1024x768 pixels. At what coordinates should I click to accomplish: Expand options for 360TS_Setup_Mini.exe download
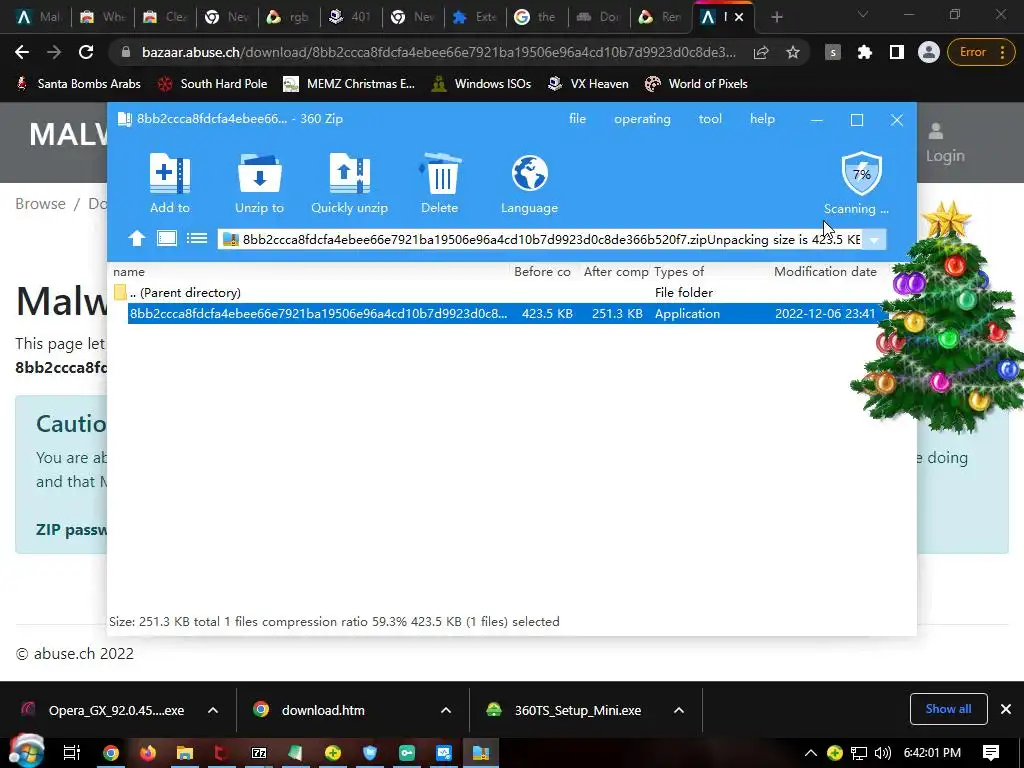[x=679, y=710]
